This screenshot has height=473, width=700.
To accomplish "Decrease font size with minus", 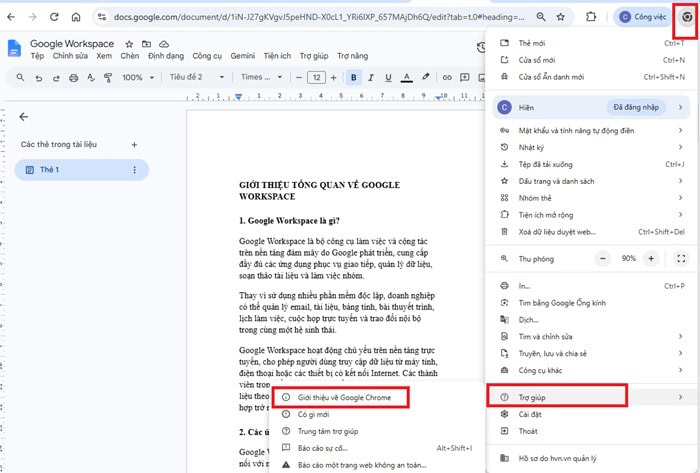I will [299, 78].
